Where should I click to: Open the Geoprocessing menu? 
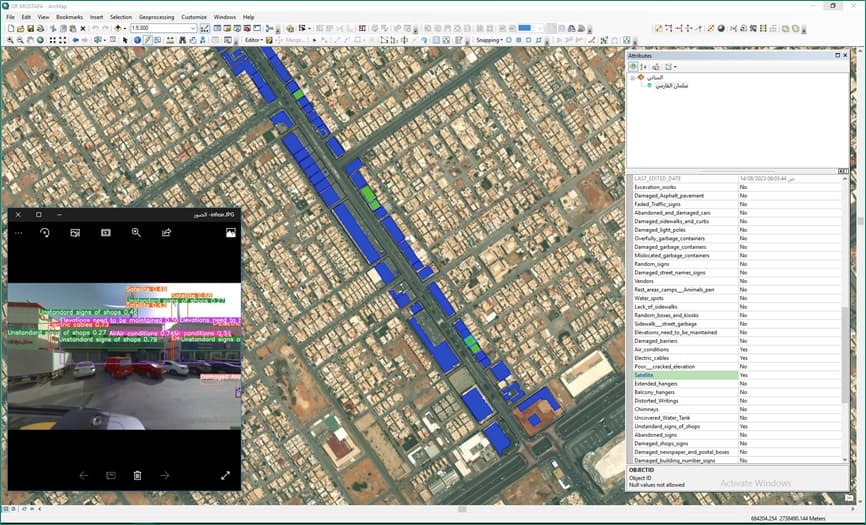(156, 17)
